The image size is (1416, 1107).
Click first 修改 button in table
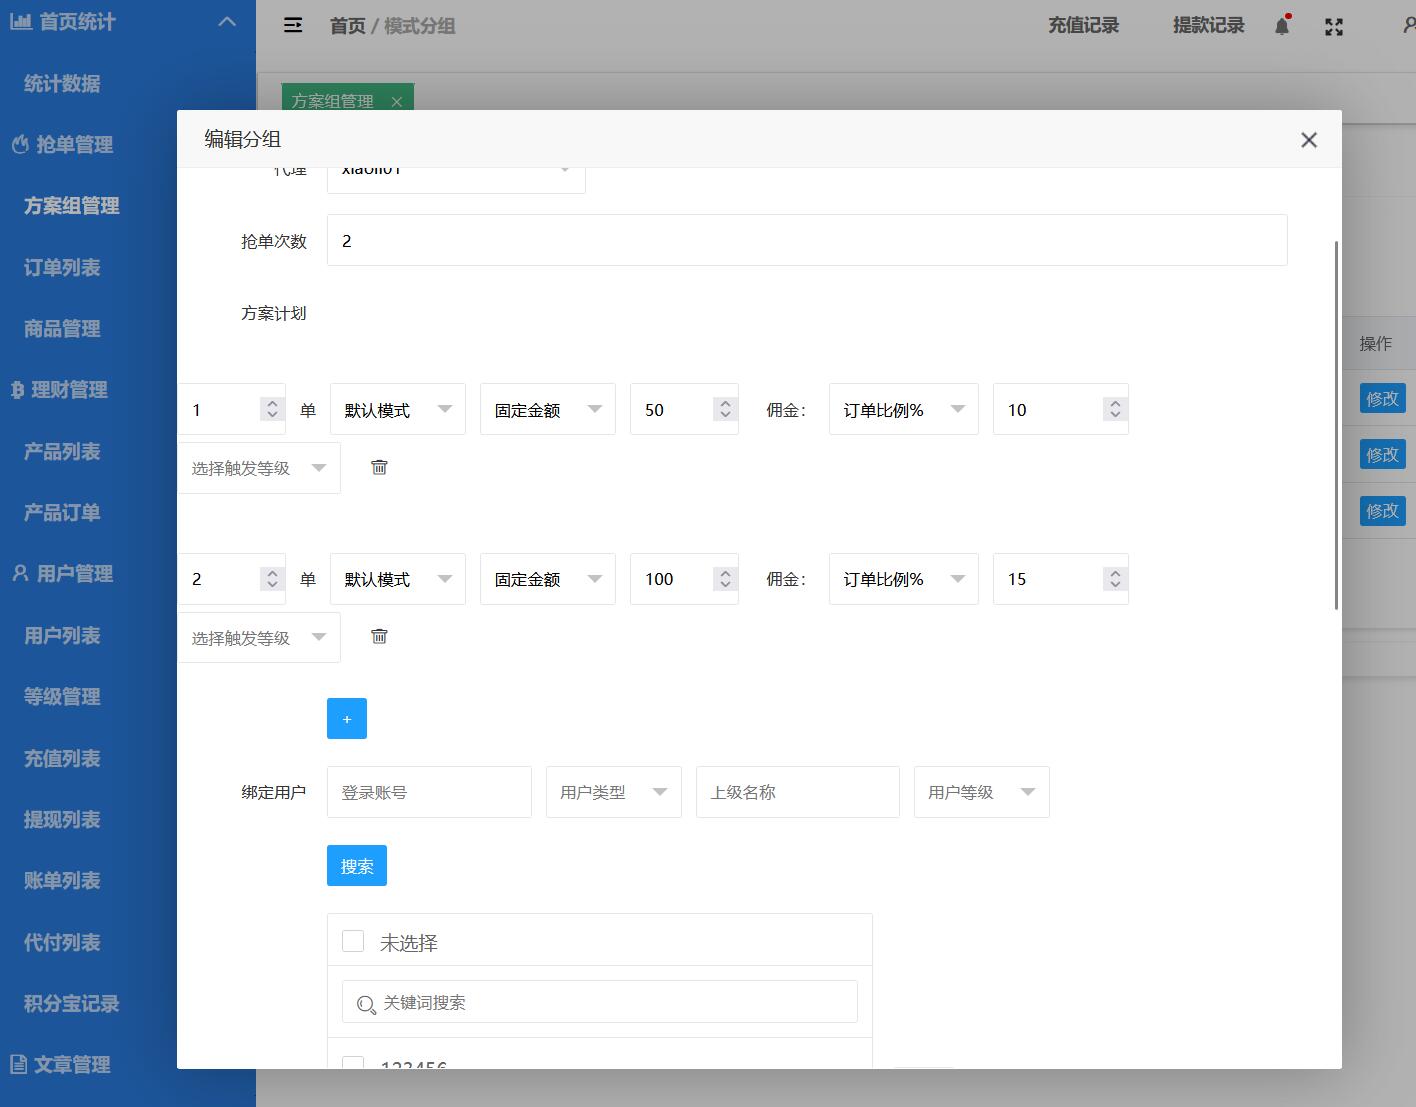pyautogui.click(x=1382, y=398)
